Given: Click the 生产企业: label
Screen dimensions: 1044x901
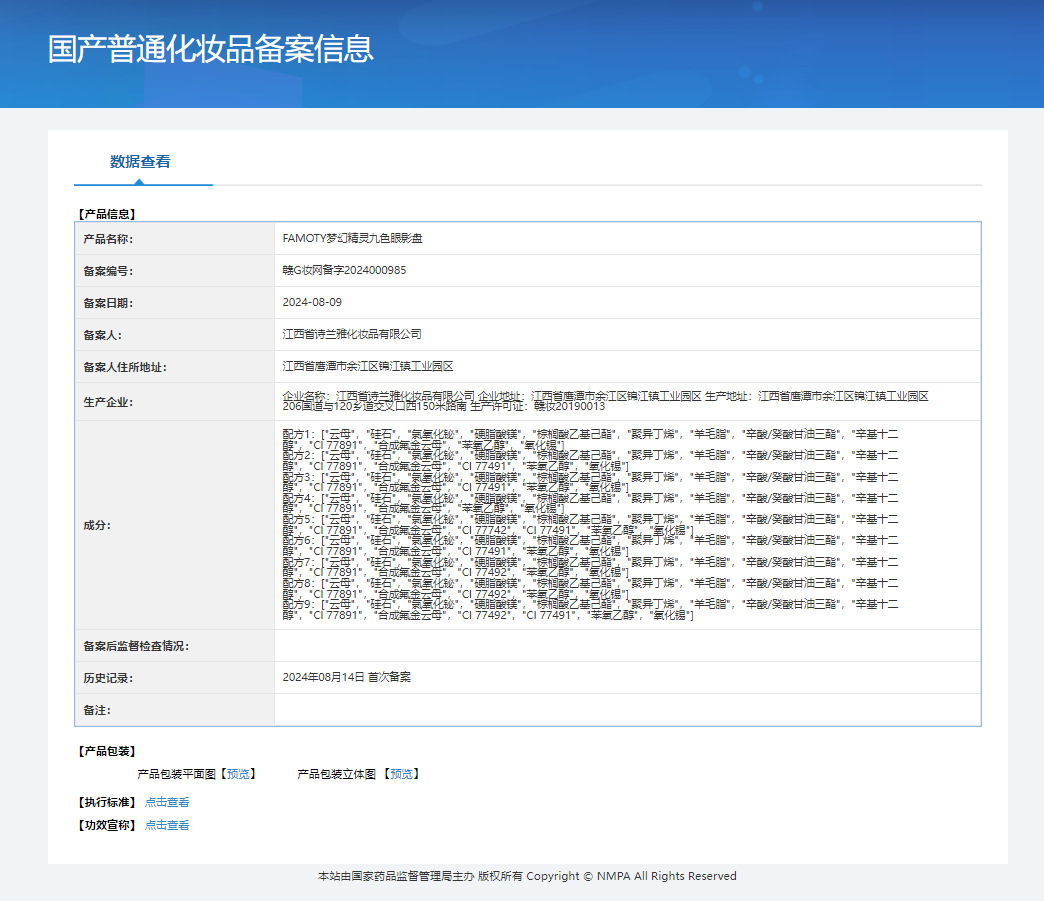Looking at the screenshot, I should [108, 402].
